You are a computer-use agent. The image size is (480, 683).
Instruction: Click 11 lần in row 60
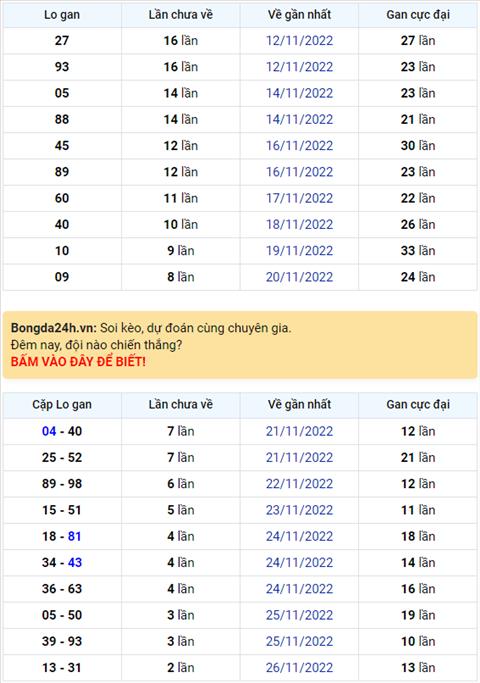coord(181,198)
